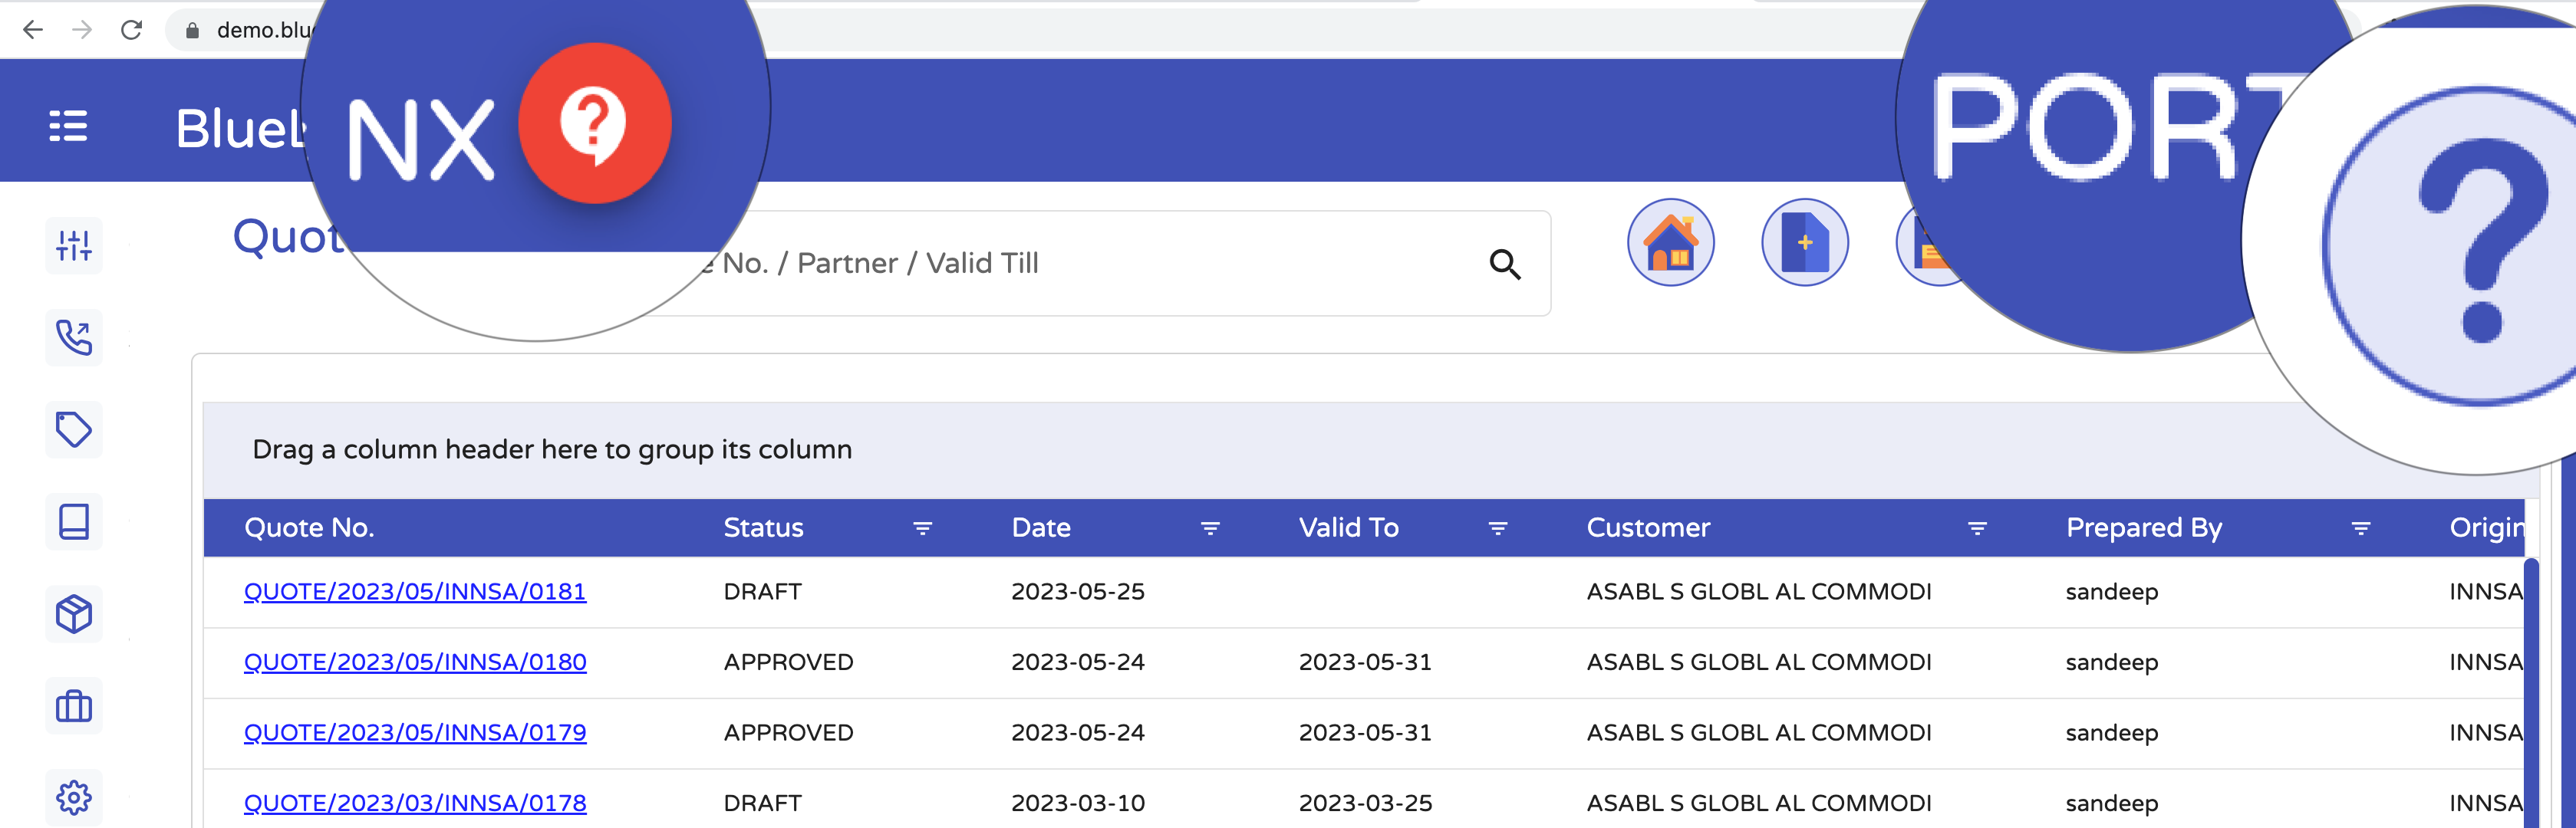Viewport: 2576px width, 828px height.
Task: Open the Date column filter
Action: click(1210, 528)
